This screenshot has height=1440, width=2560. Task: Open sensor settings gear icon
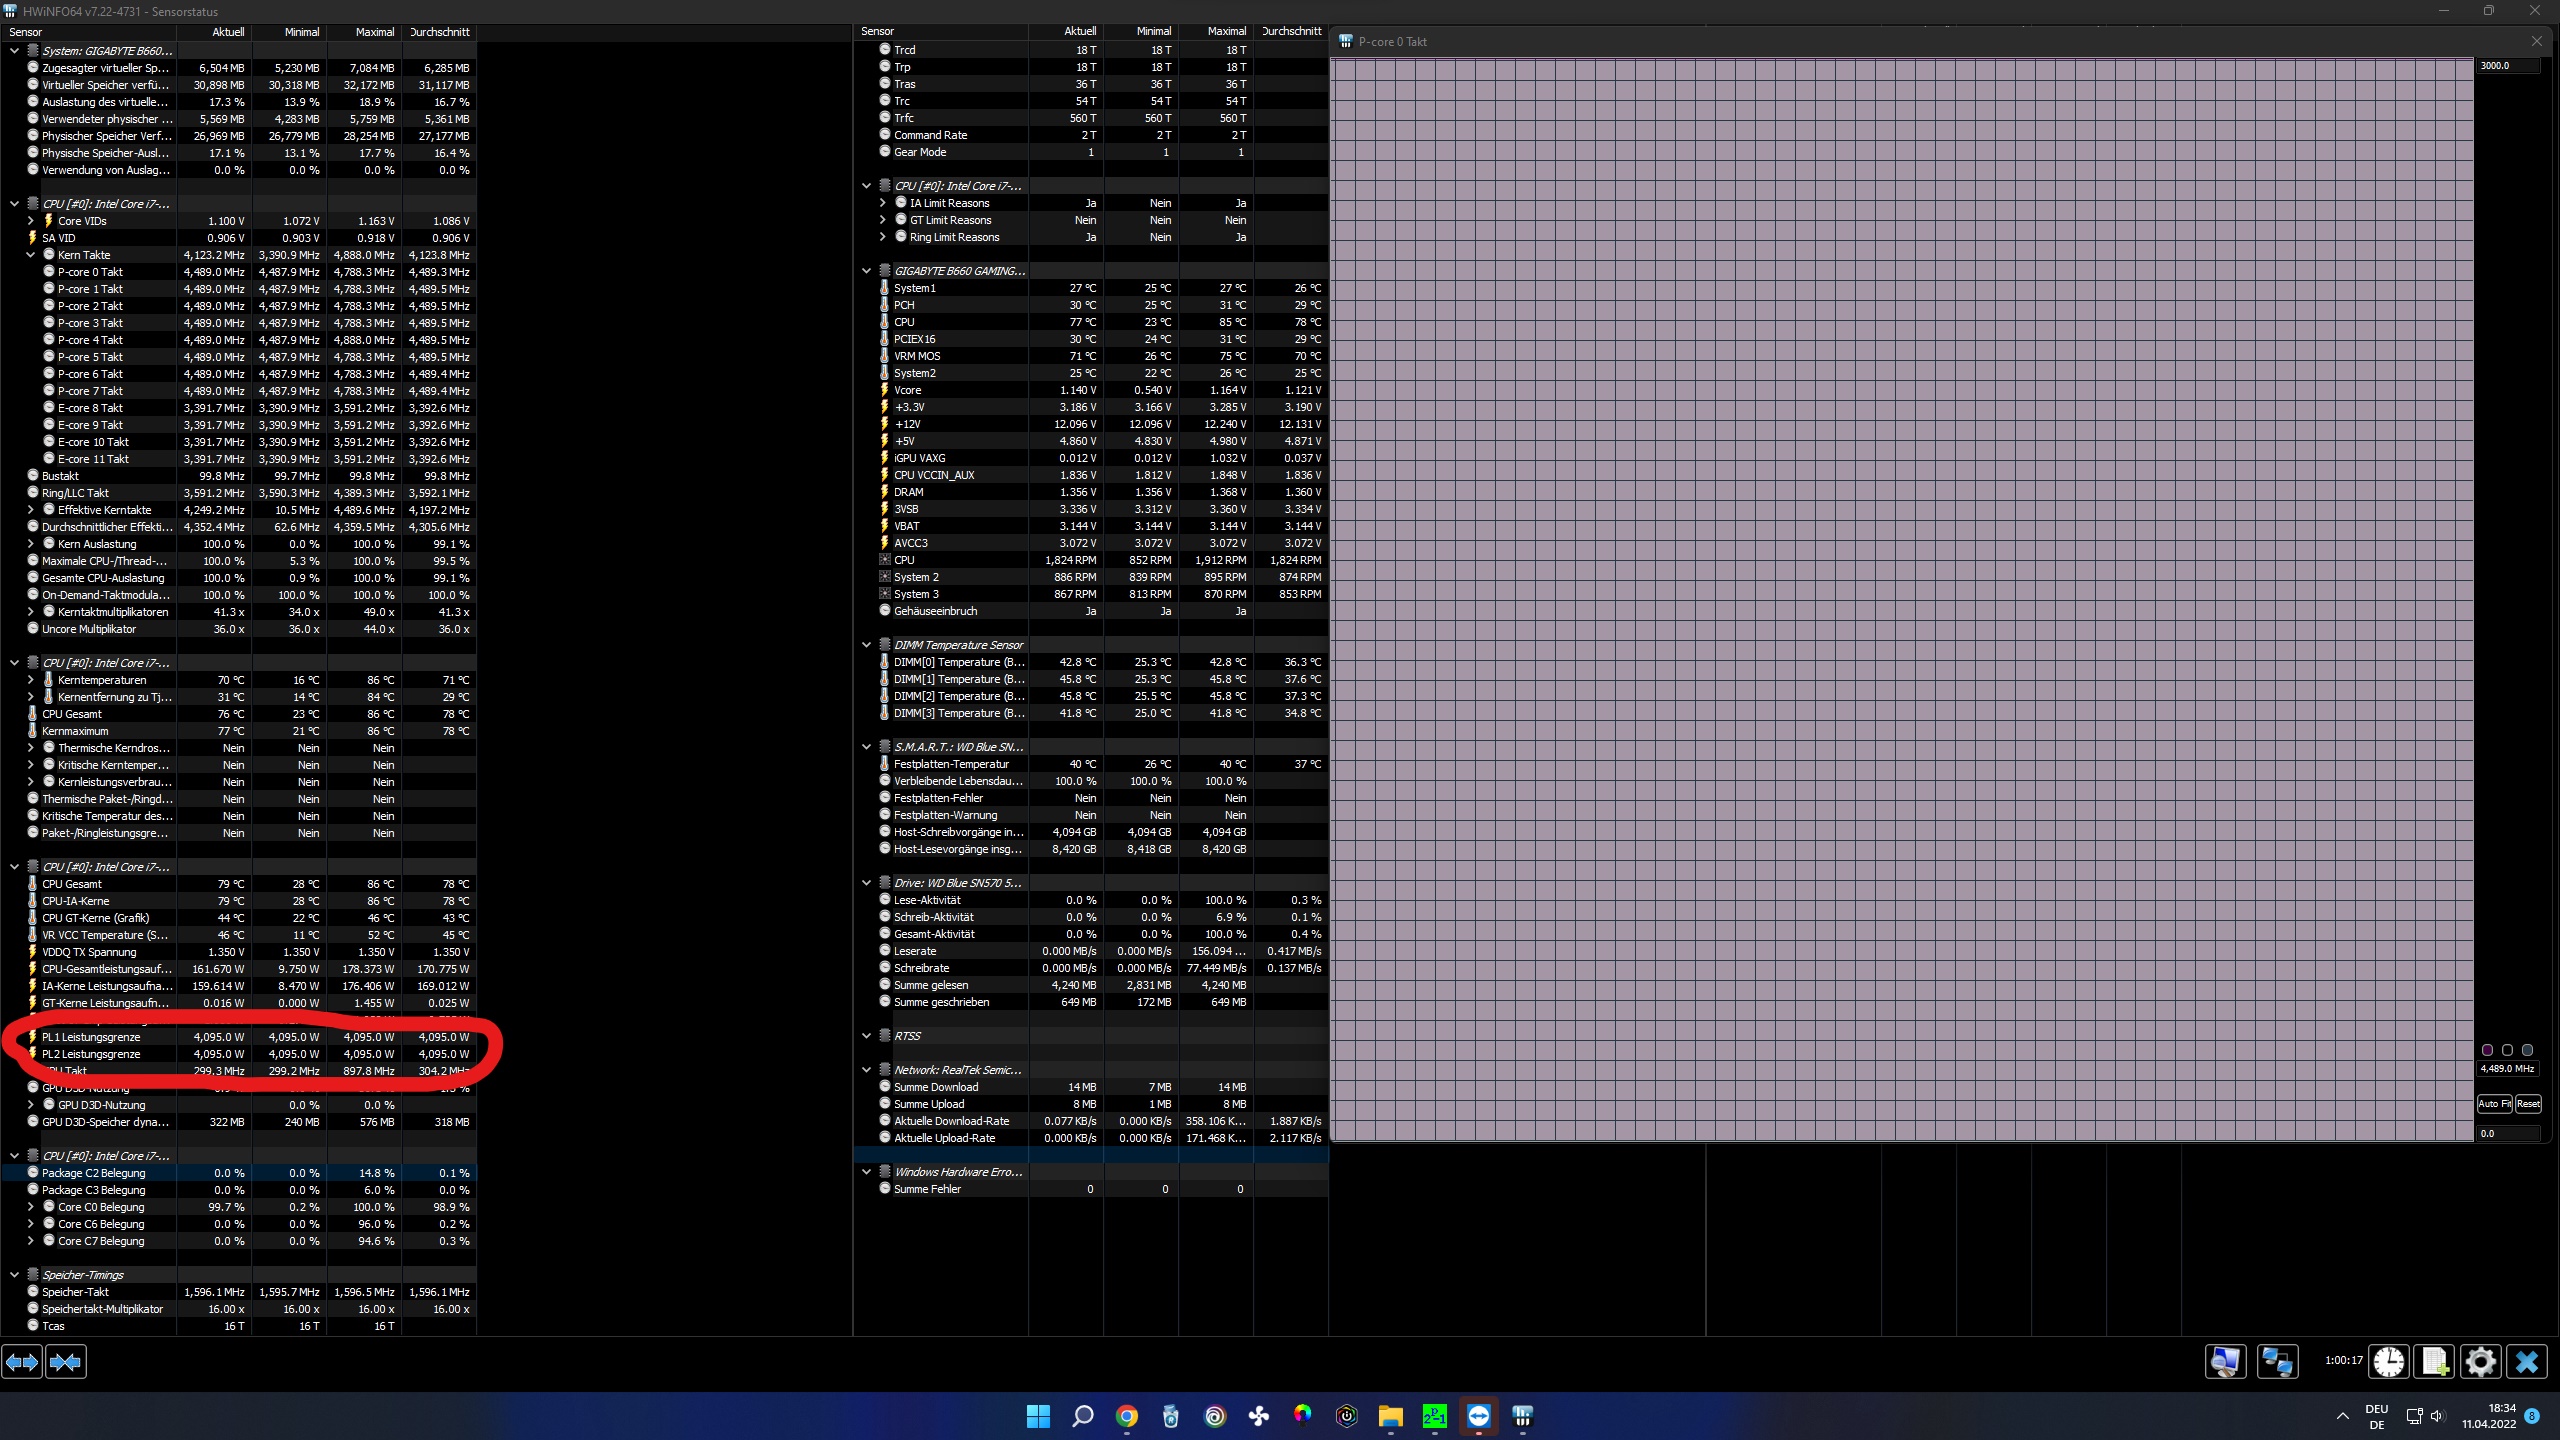pos(2480,1362)
